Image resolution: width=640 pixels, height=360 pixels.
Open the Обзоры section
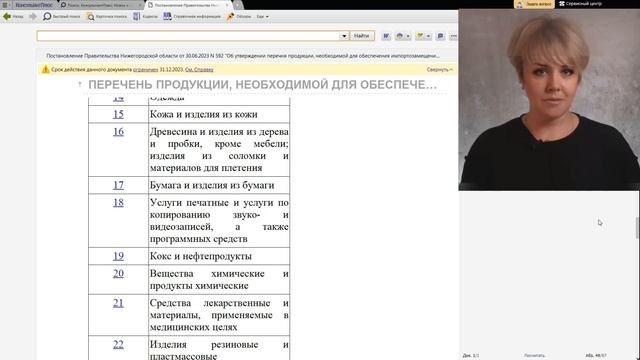239,17
